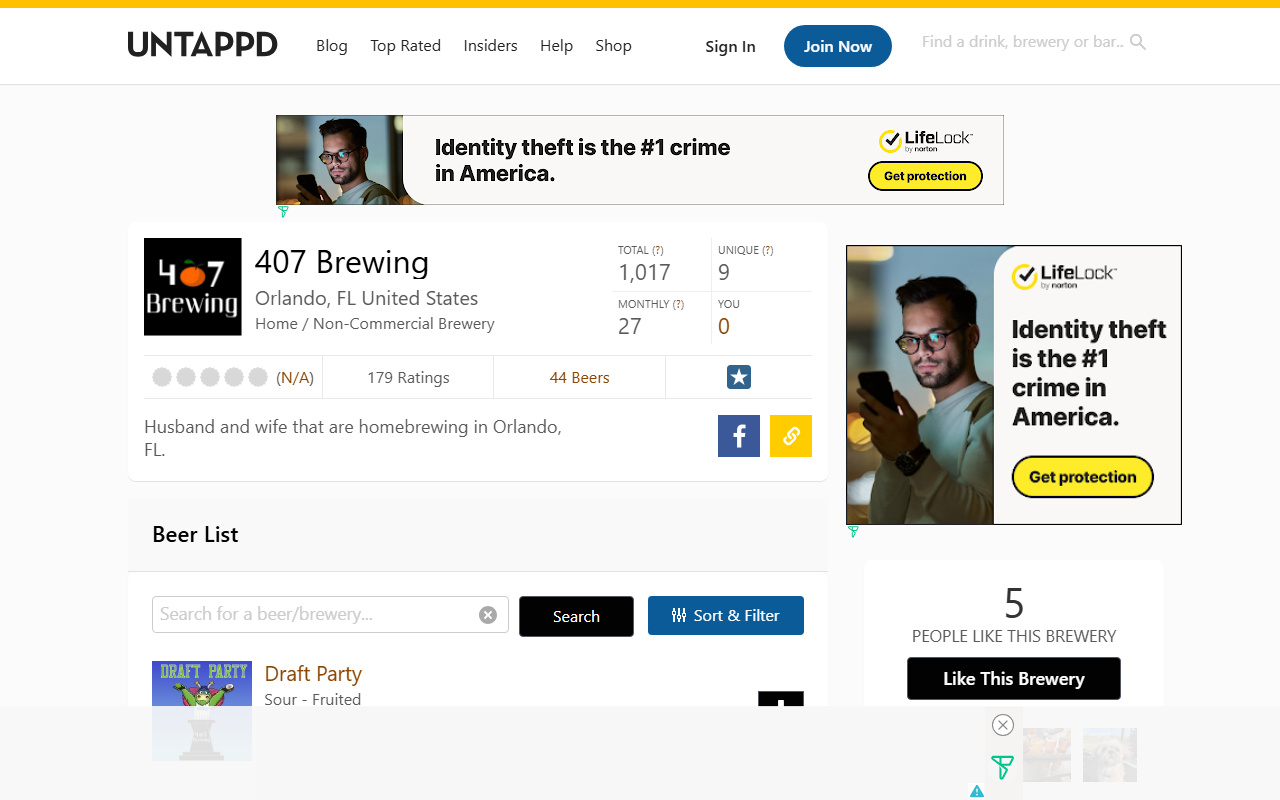Click the Orlando, FL United States text

367,298
